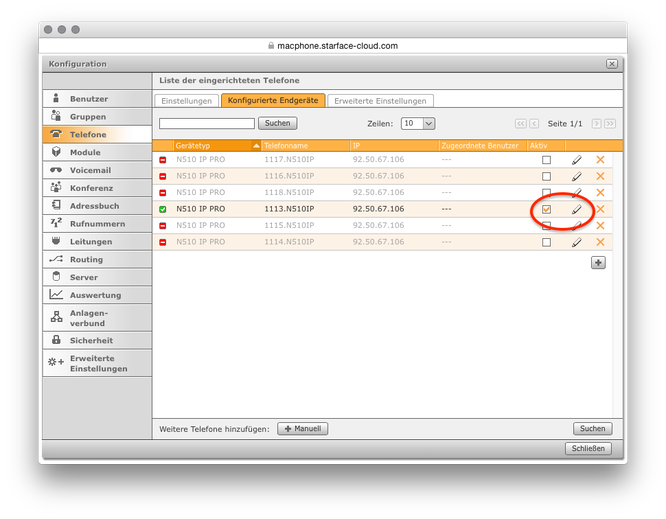The width and height of the screenshot is (666, 519).
Task: Open Erweiterte Einstellungen in sidebar
Action: (x=97, y=363)
